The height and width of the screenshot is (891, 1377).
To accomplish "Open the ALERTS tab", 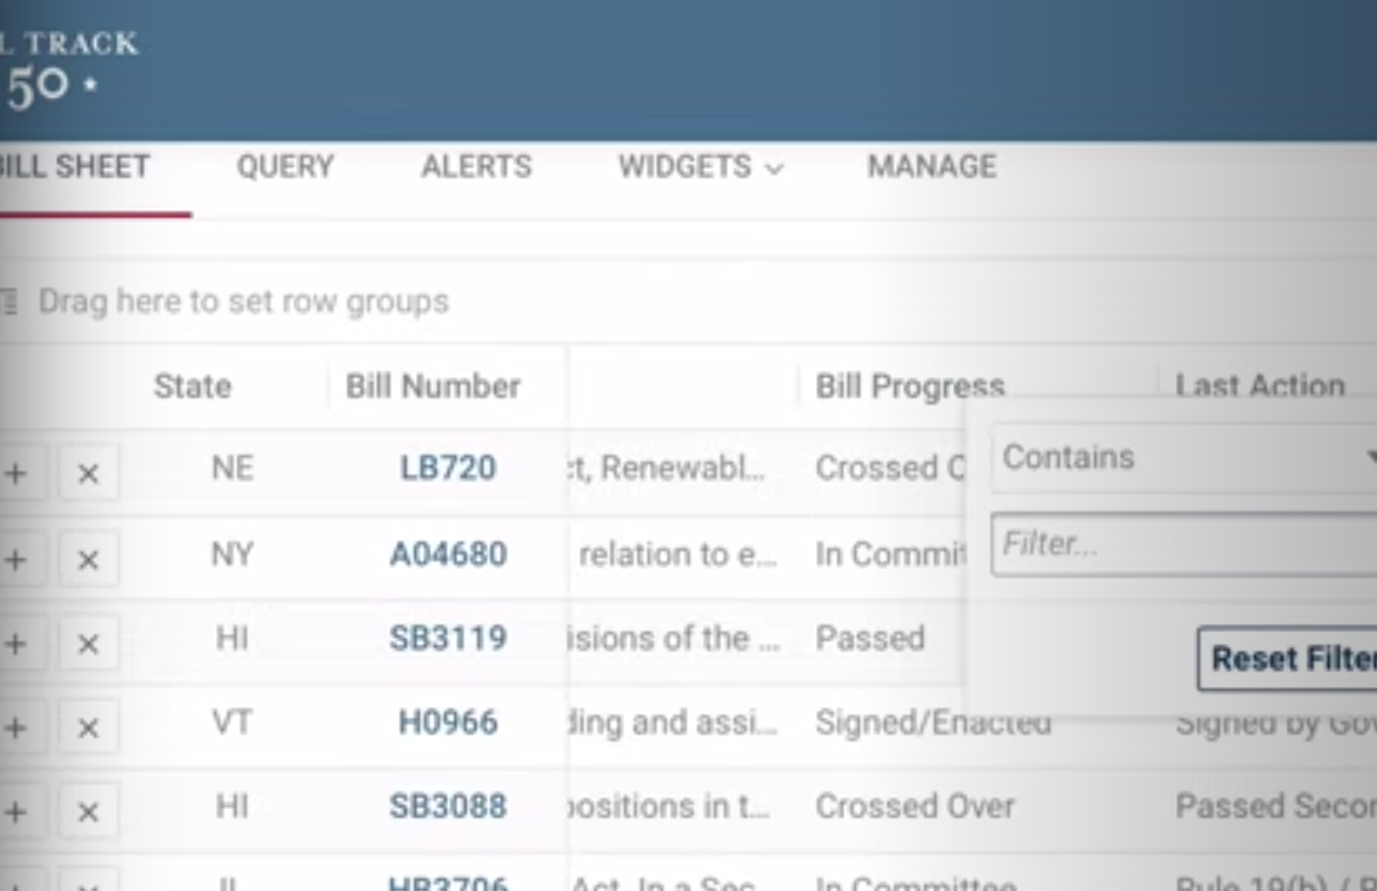I will 476,167.
